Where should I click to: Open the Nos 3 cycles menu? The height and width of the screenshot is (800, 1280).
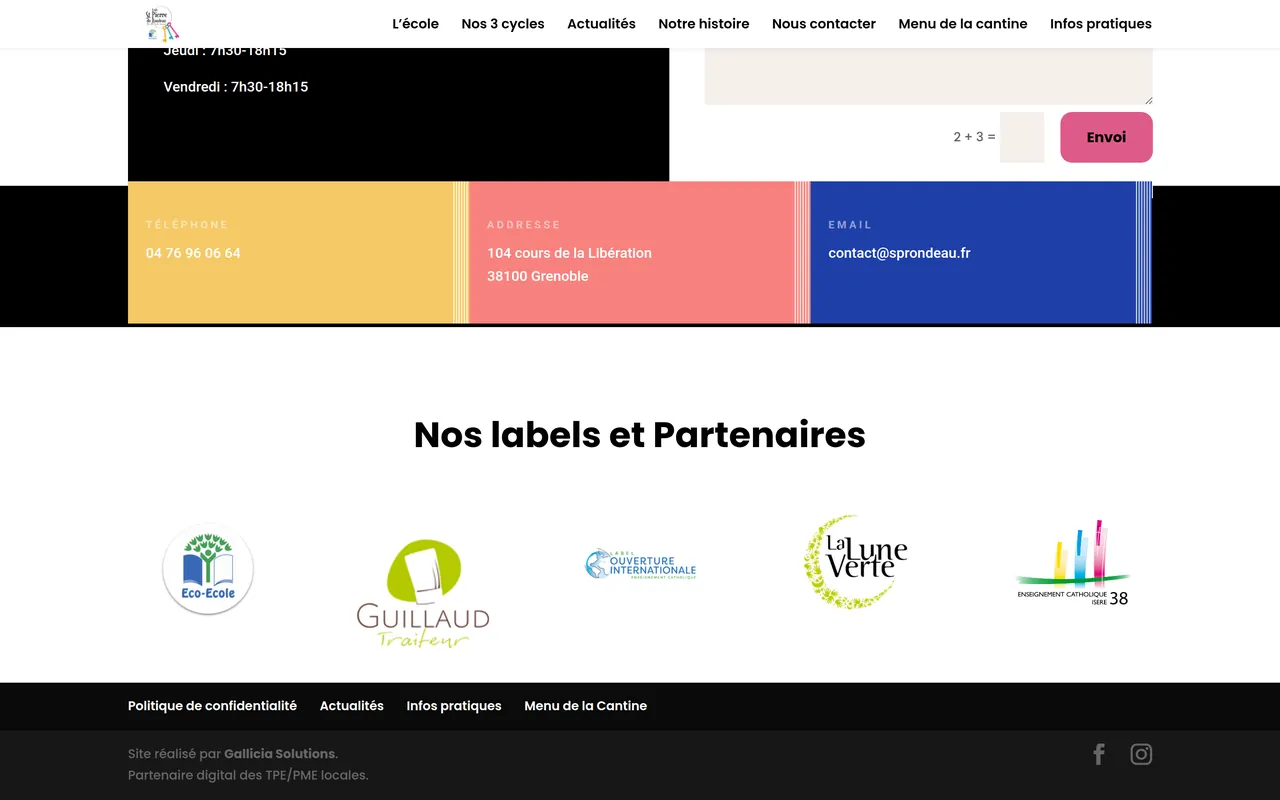(x=503, y=24)
